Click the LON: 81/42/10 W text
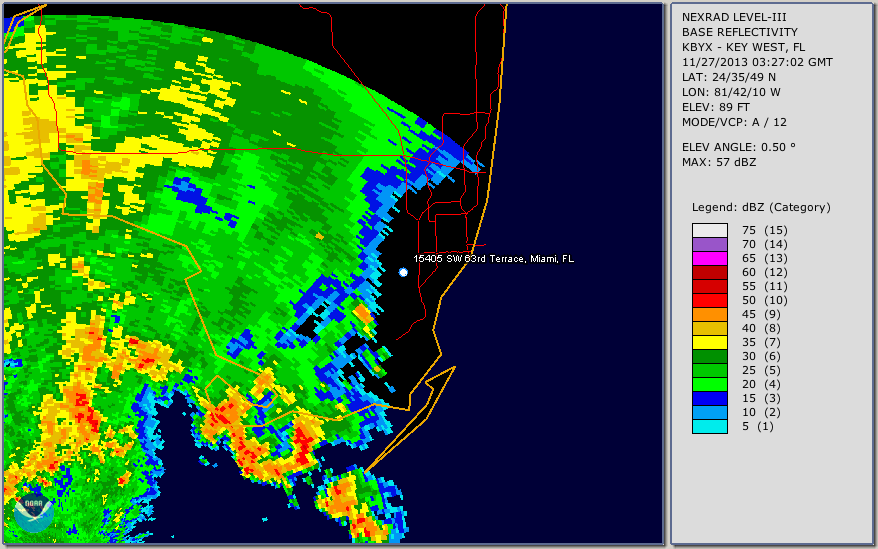Screen dimensions: 878x549 pos(731,92)
